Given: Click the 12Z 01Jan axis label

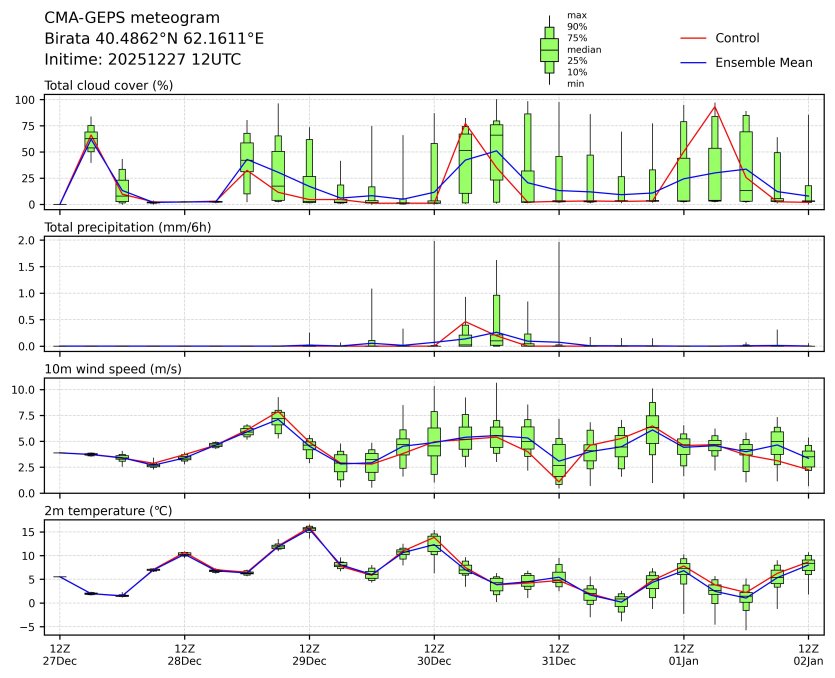Looking at the screenshot, I should (683, 655).
